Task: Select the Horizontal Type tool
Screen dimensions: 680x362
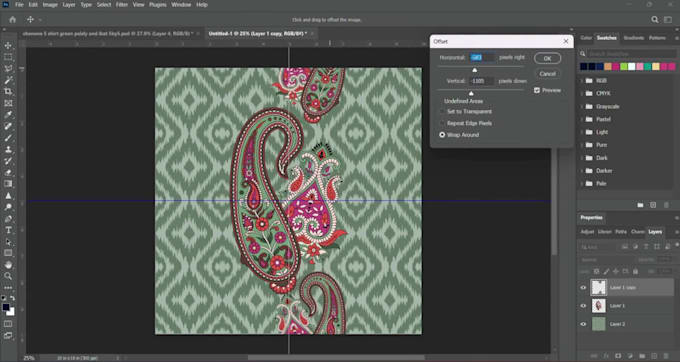Action: (8, 230)
